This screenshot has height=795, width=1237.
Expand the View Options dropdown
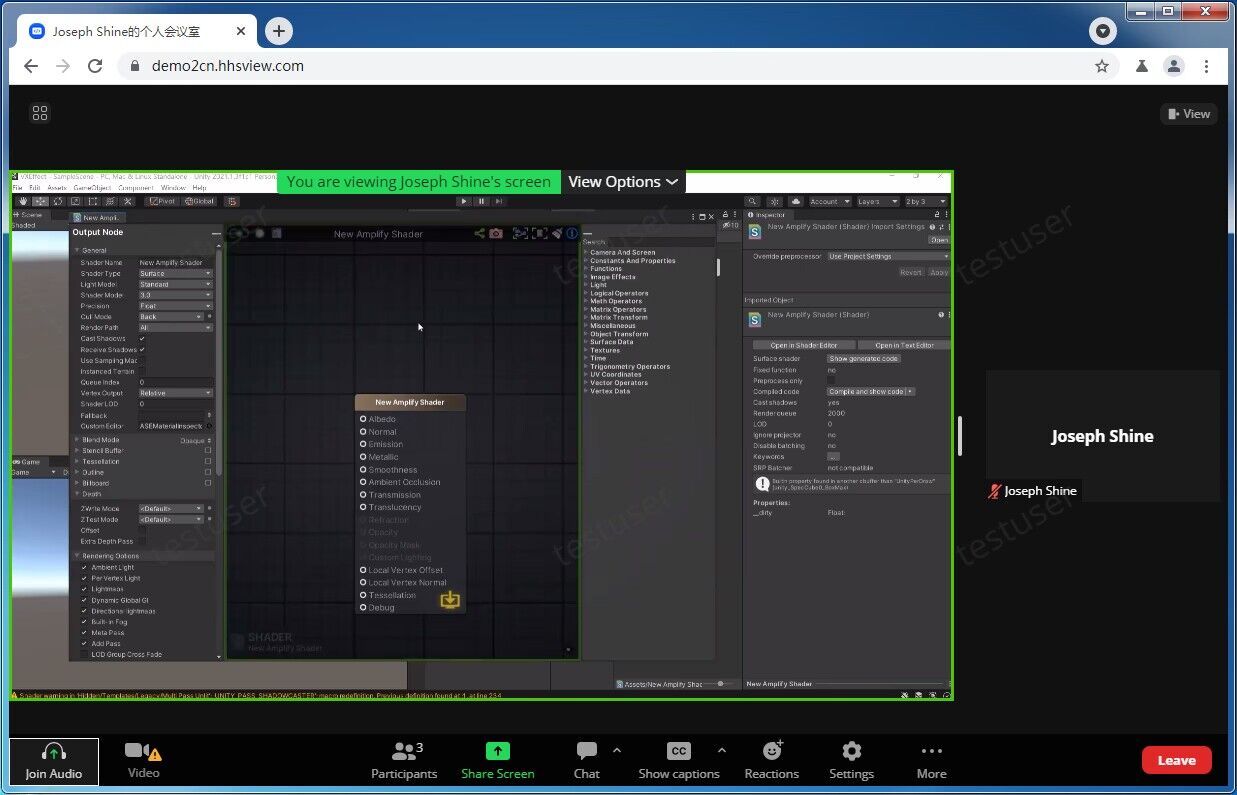623,182
